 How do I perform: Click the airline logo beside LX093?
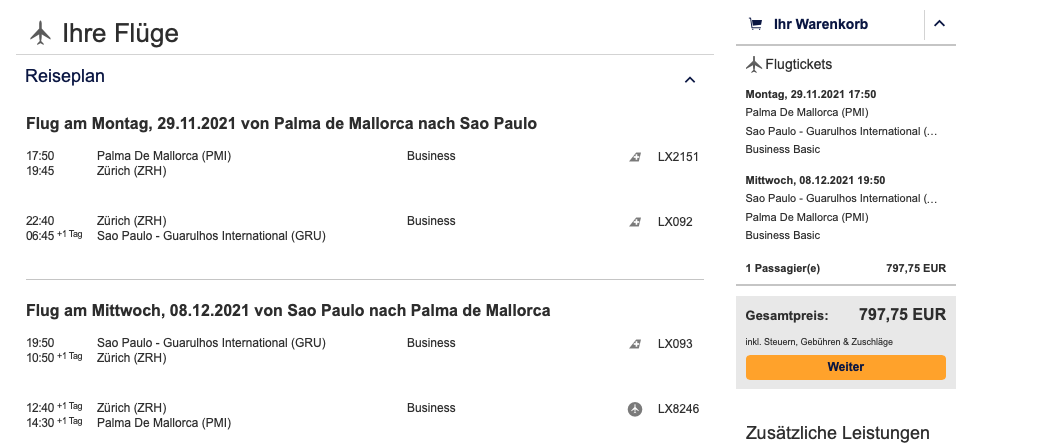(x=634, y=344)
